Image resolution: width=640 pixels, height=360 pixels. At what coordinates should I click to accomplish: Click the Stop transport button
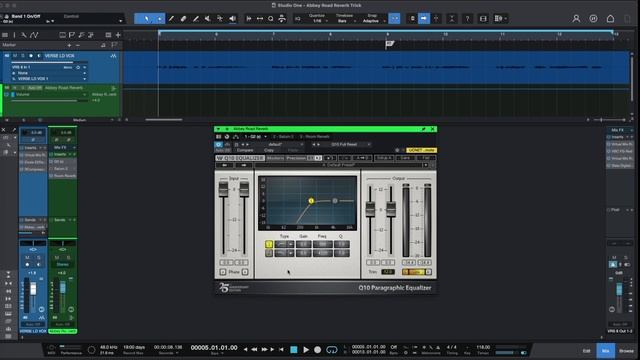tap(293, 350)
